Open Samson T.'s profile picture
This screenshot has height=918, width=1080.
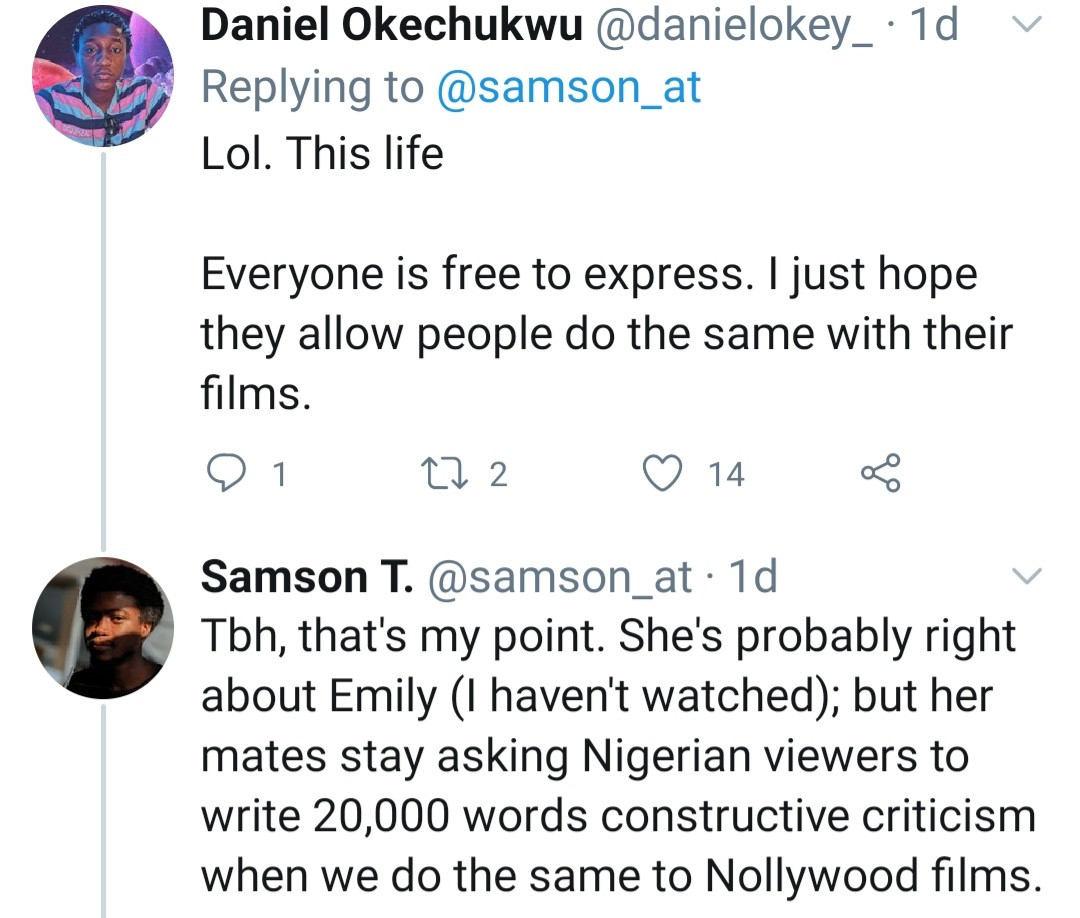pyautogui.click(x=103, y=627)
